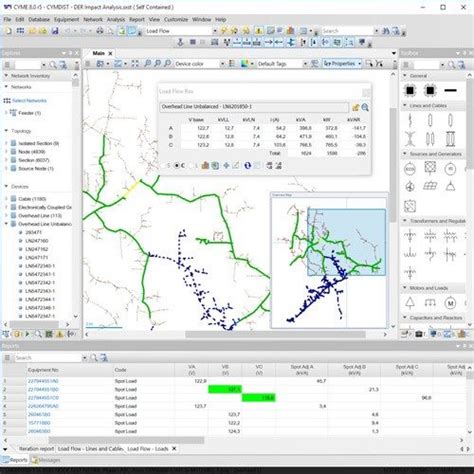Click the Report panel horizontal scrollbar
Viewport: 474px width, 474px height.
click(x=126, y=440)
